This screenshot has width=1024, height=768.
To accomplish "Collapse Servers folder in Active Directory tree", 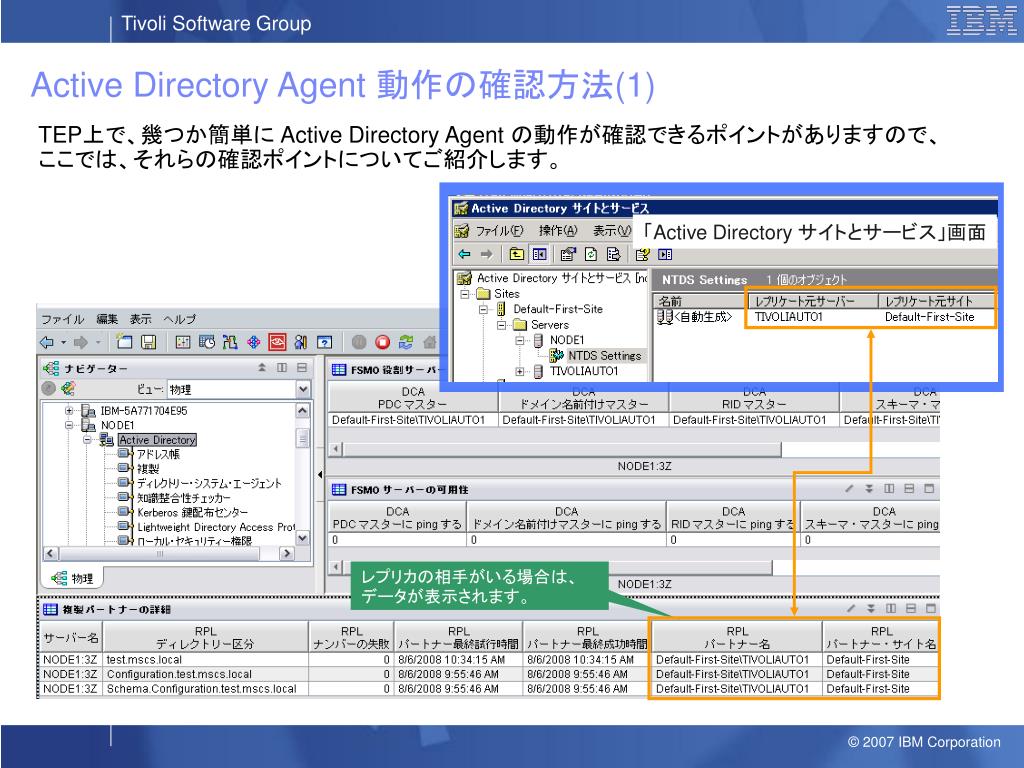I will coord(502,325).
